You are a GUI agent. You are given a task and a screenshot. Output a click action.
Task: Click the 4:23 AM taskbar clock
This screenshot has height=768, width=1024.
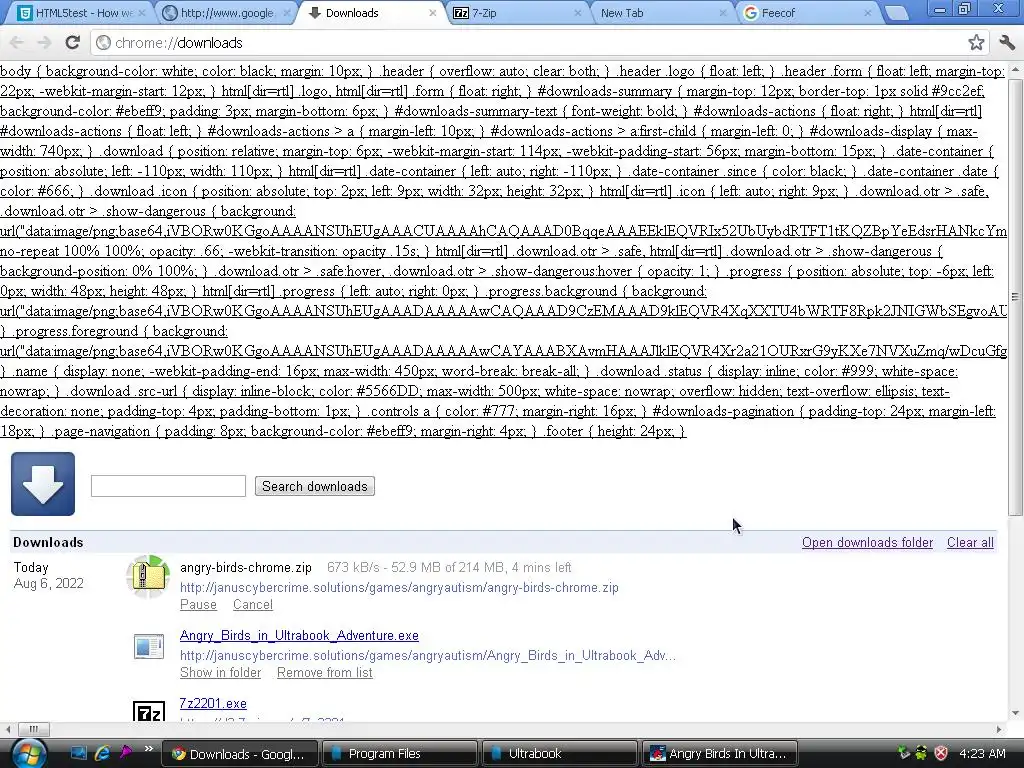[983, 754]
